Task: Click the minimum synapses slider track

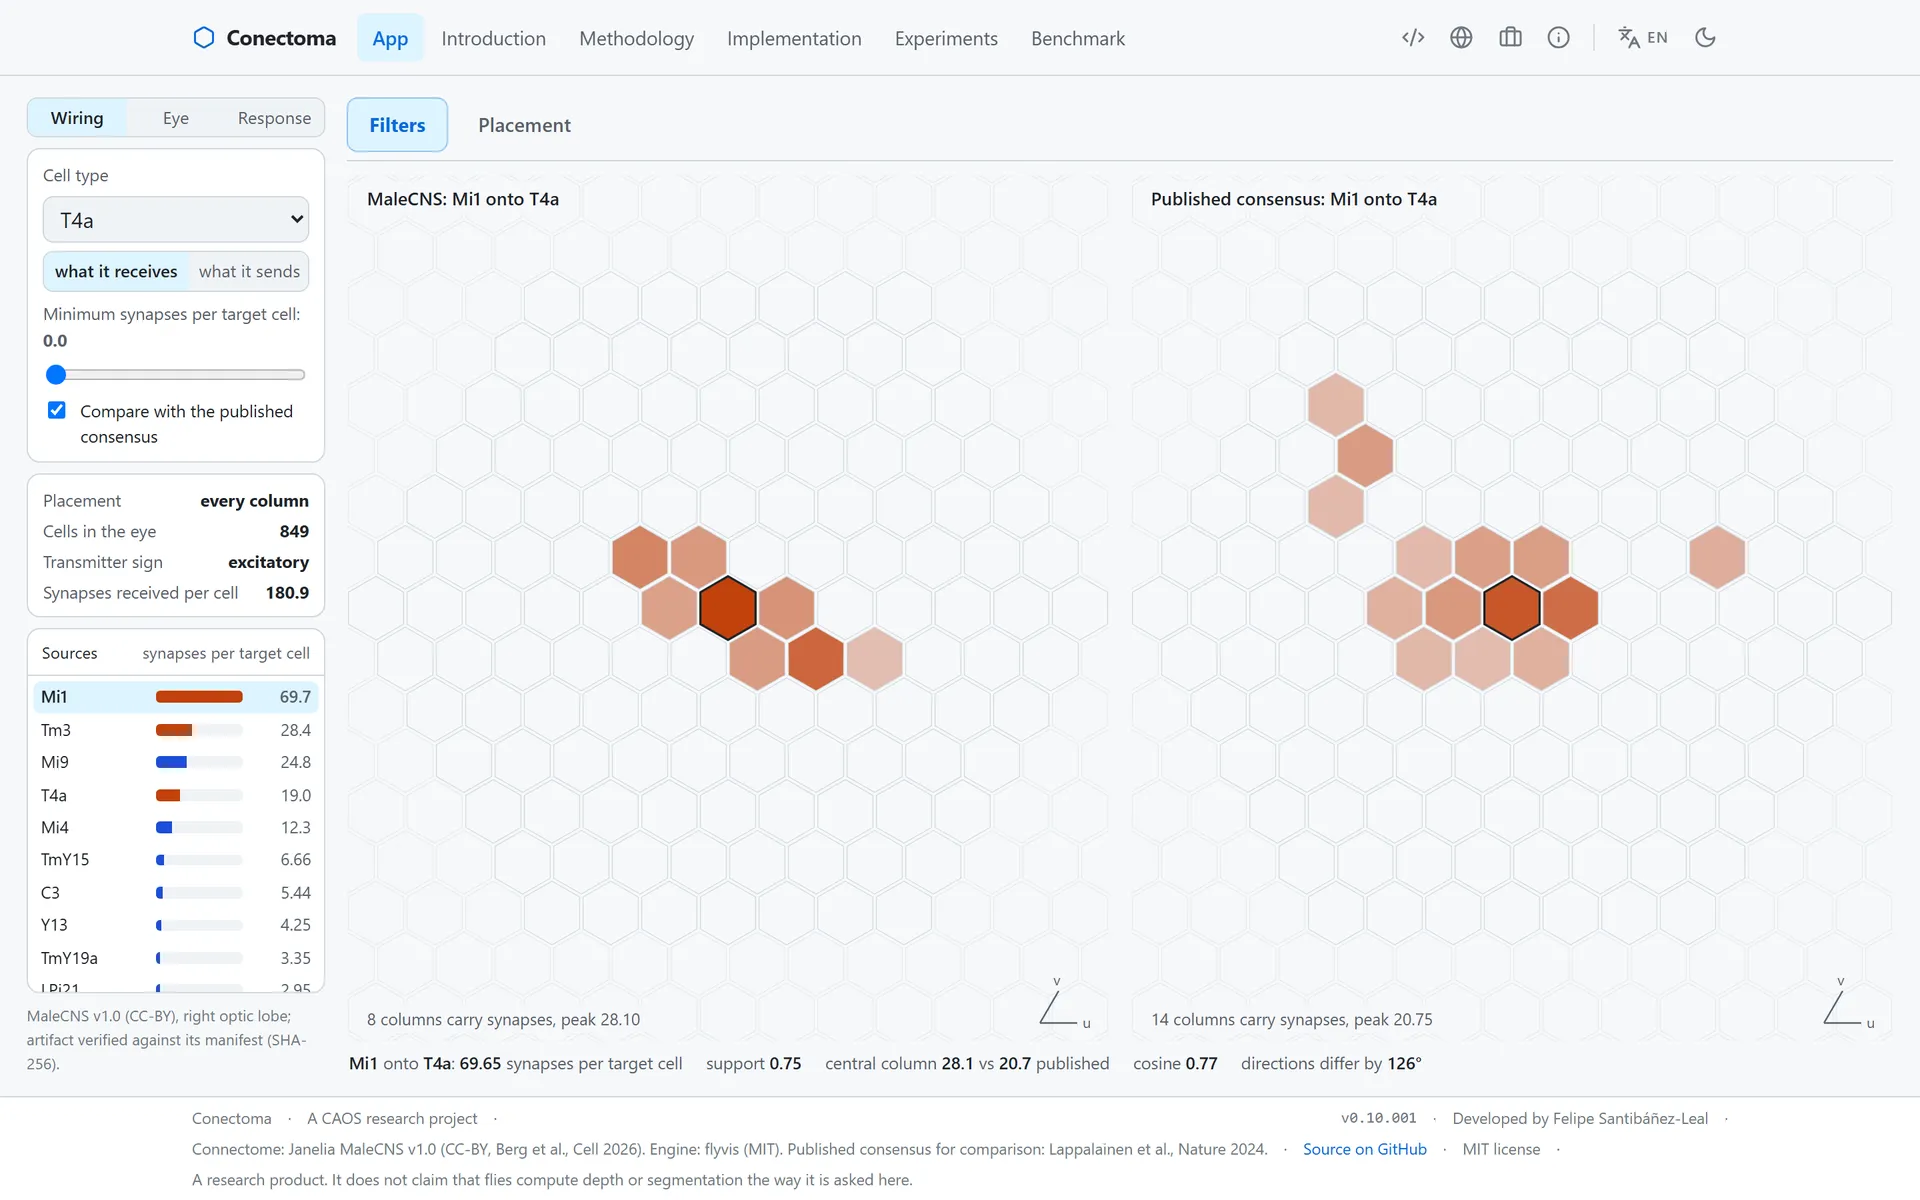Action: pos(176,375)
